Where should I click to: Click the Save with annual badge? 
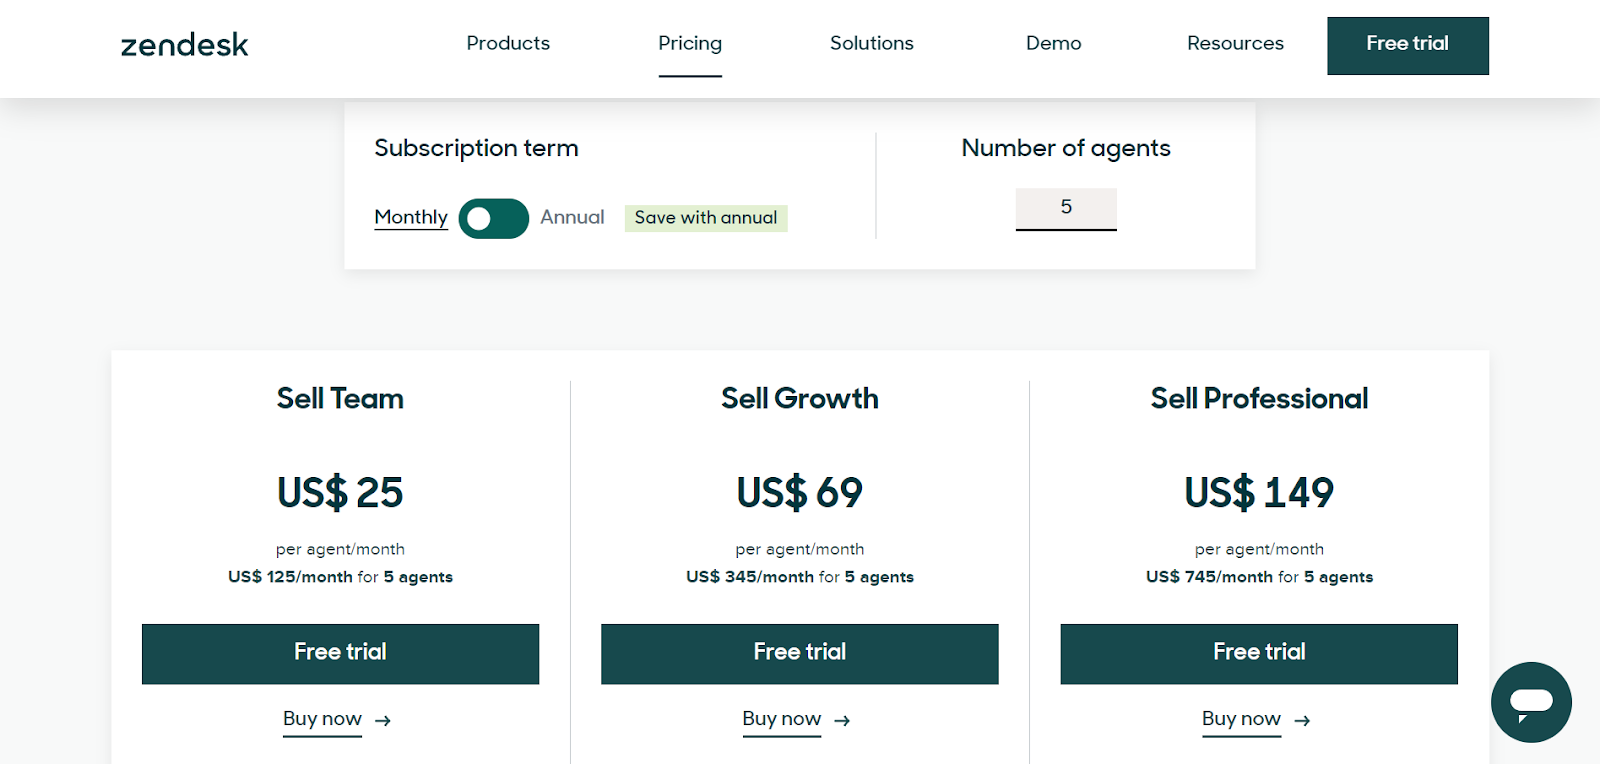click(706, 218)
